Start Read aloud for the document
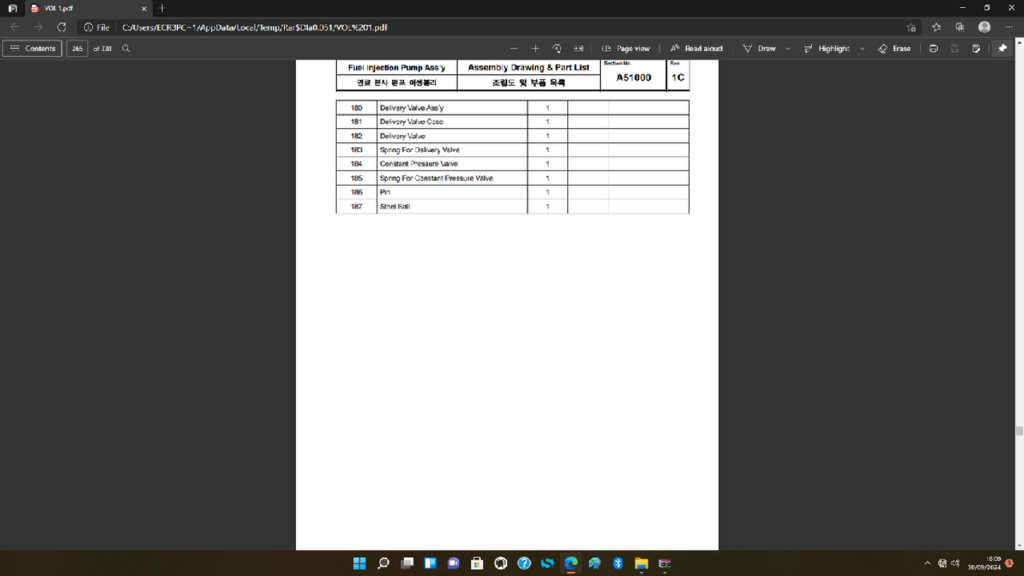The image size is (1024, 576). 696,48
